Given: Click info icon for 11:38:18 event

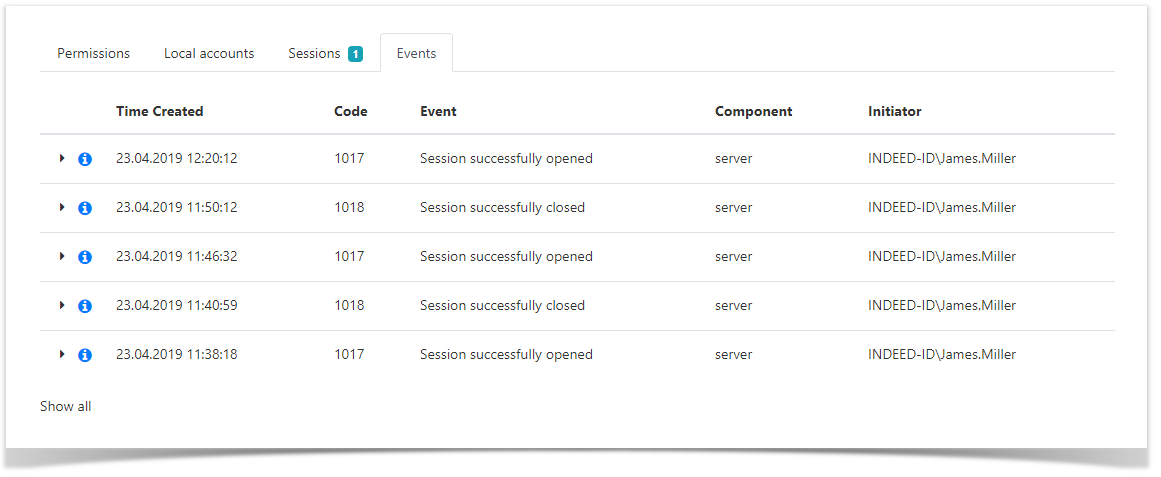Looking at the screenshot, I should [85, 355].
